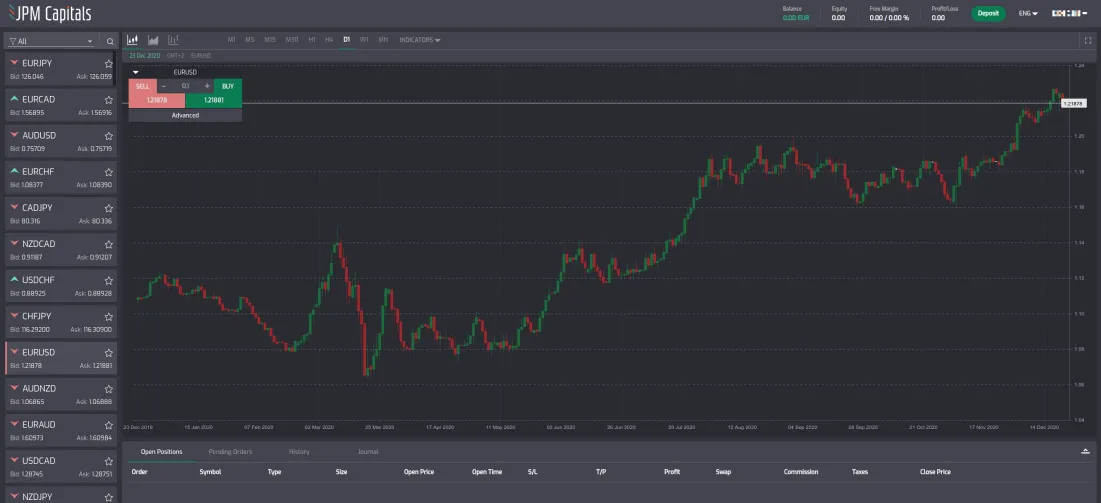Select the CHFJPY symbol row
This screenshot has height=503, width=1101.
[60, 322]
